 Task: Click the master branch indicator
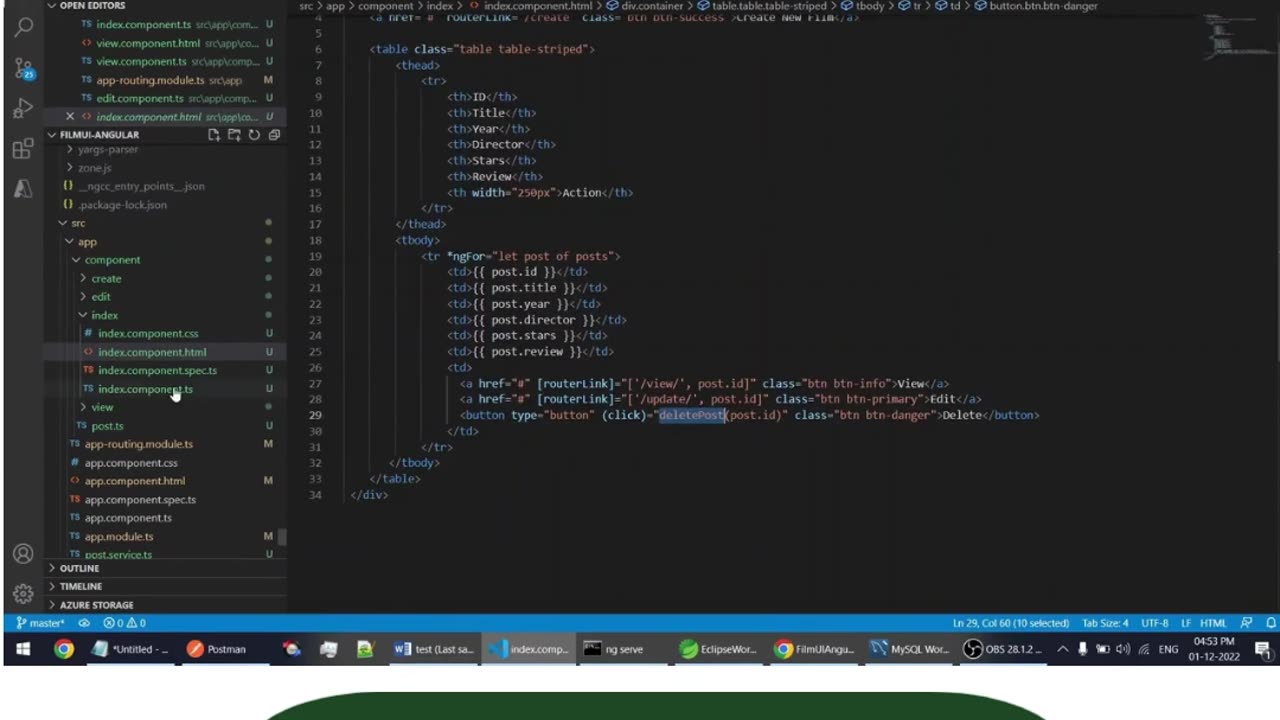[40, 623]
